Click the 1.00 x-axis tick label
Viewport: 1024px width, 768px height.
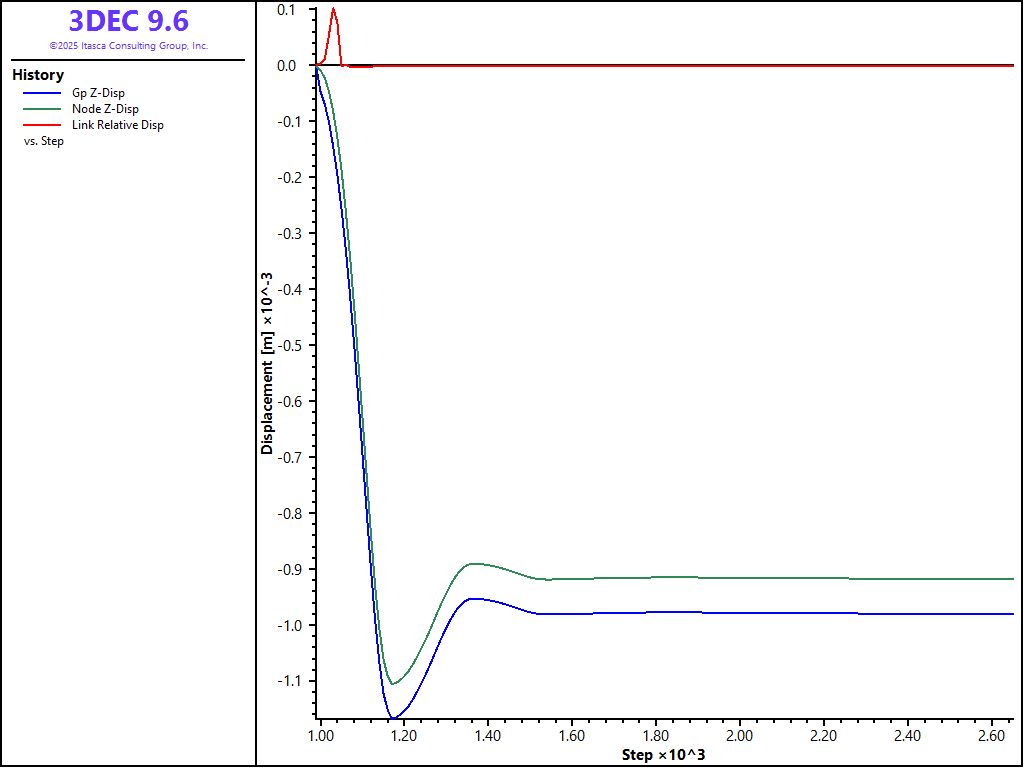(x=320, y=735)
